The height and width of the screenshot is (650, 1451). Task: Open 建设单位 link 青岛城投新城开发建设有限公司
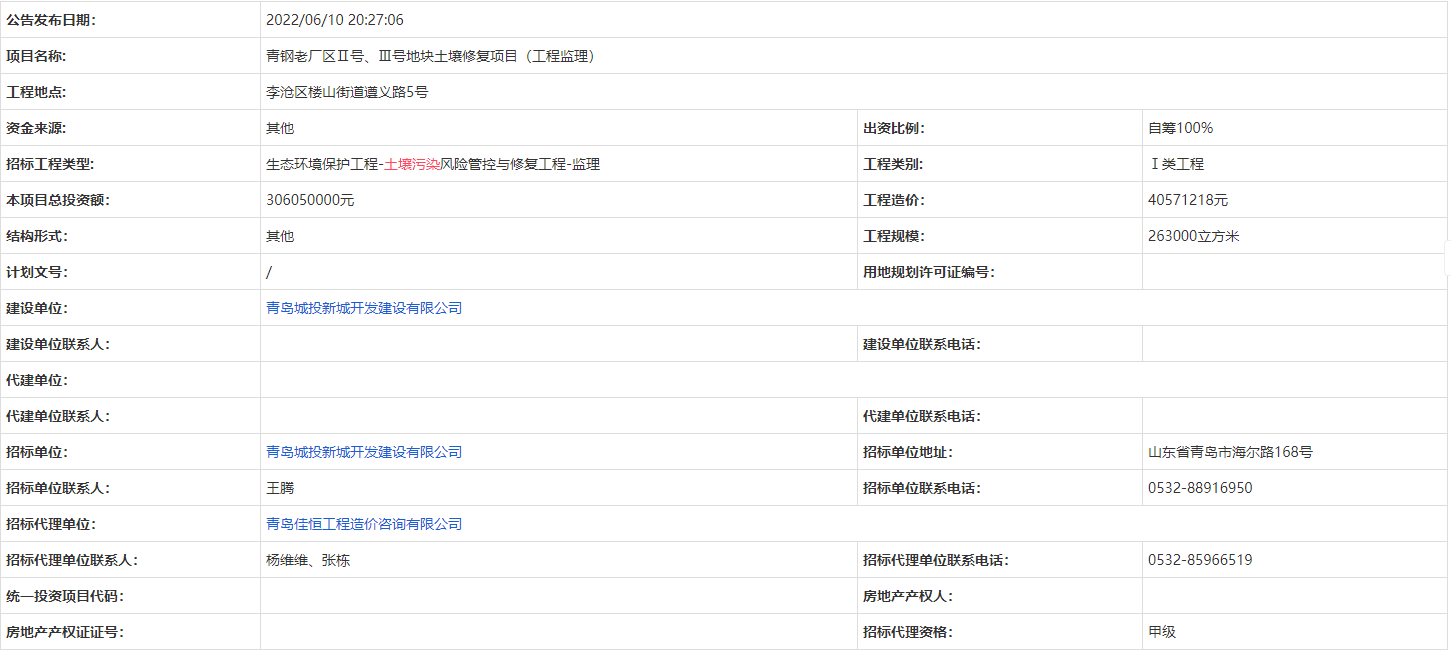tap(364, 308)
